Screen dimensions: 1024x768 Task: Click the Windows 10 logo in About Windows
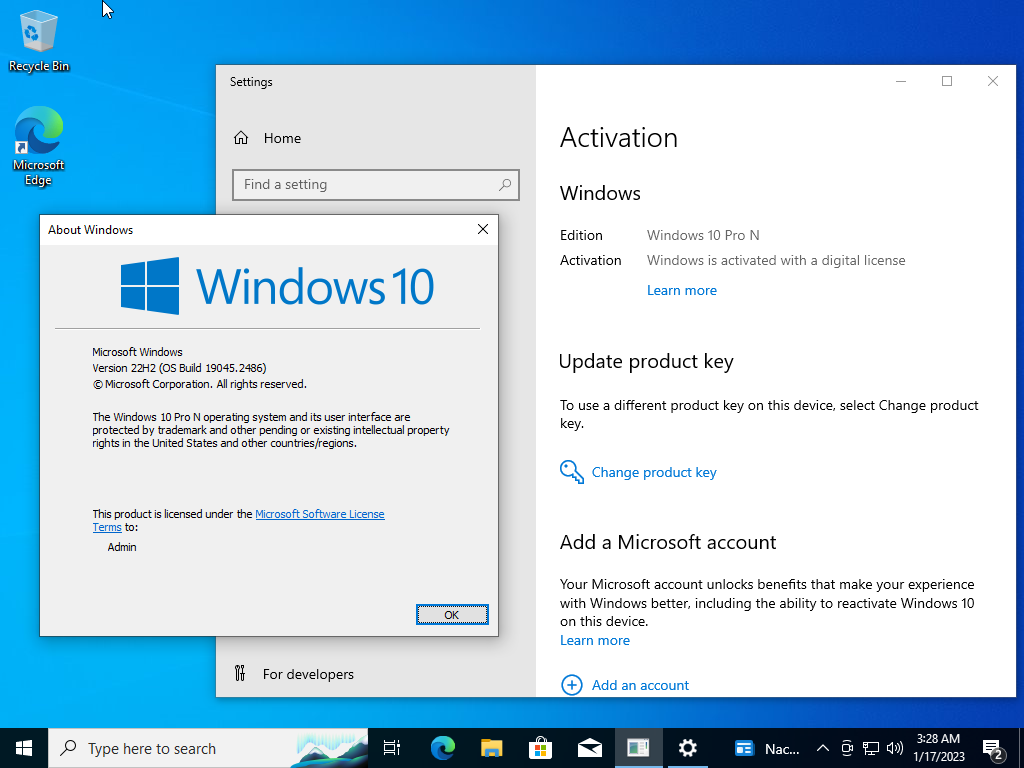(x=278, y=285)
